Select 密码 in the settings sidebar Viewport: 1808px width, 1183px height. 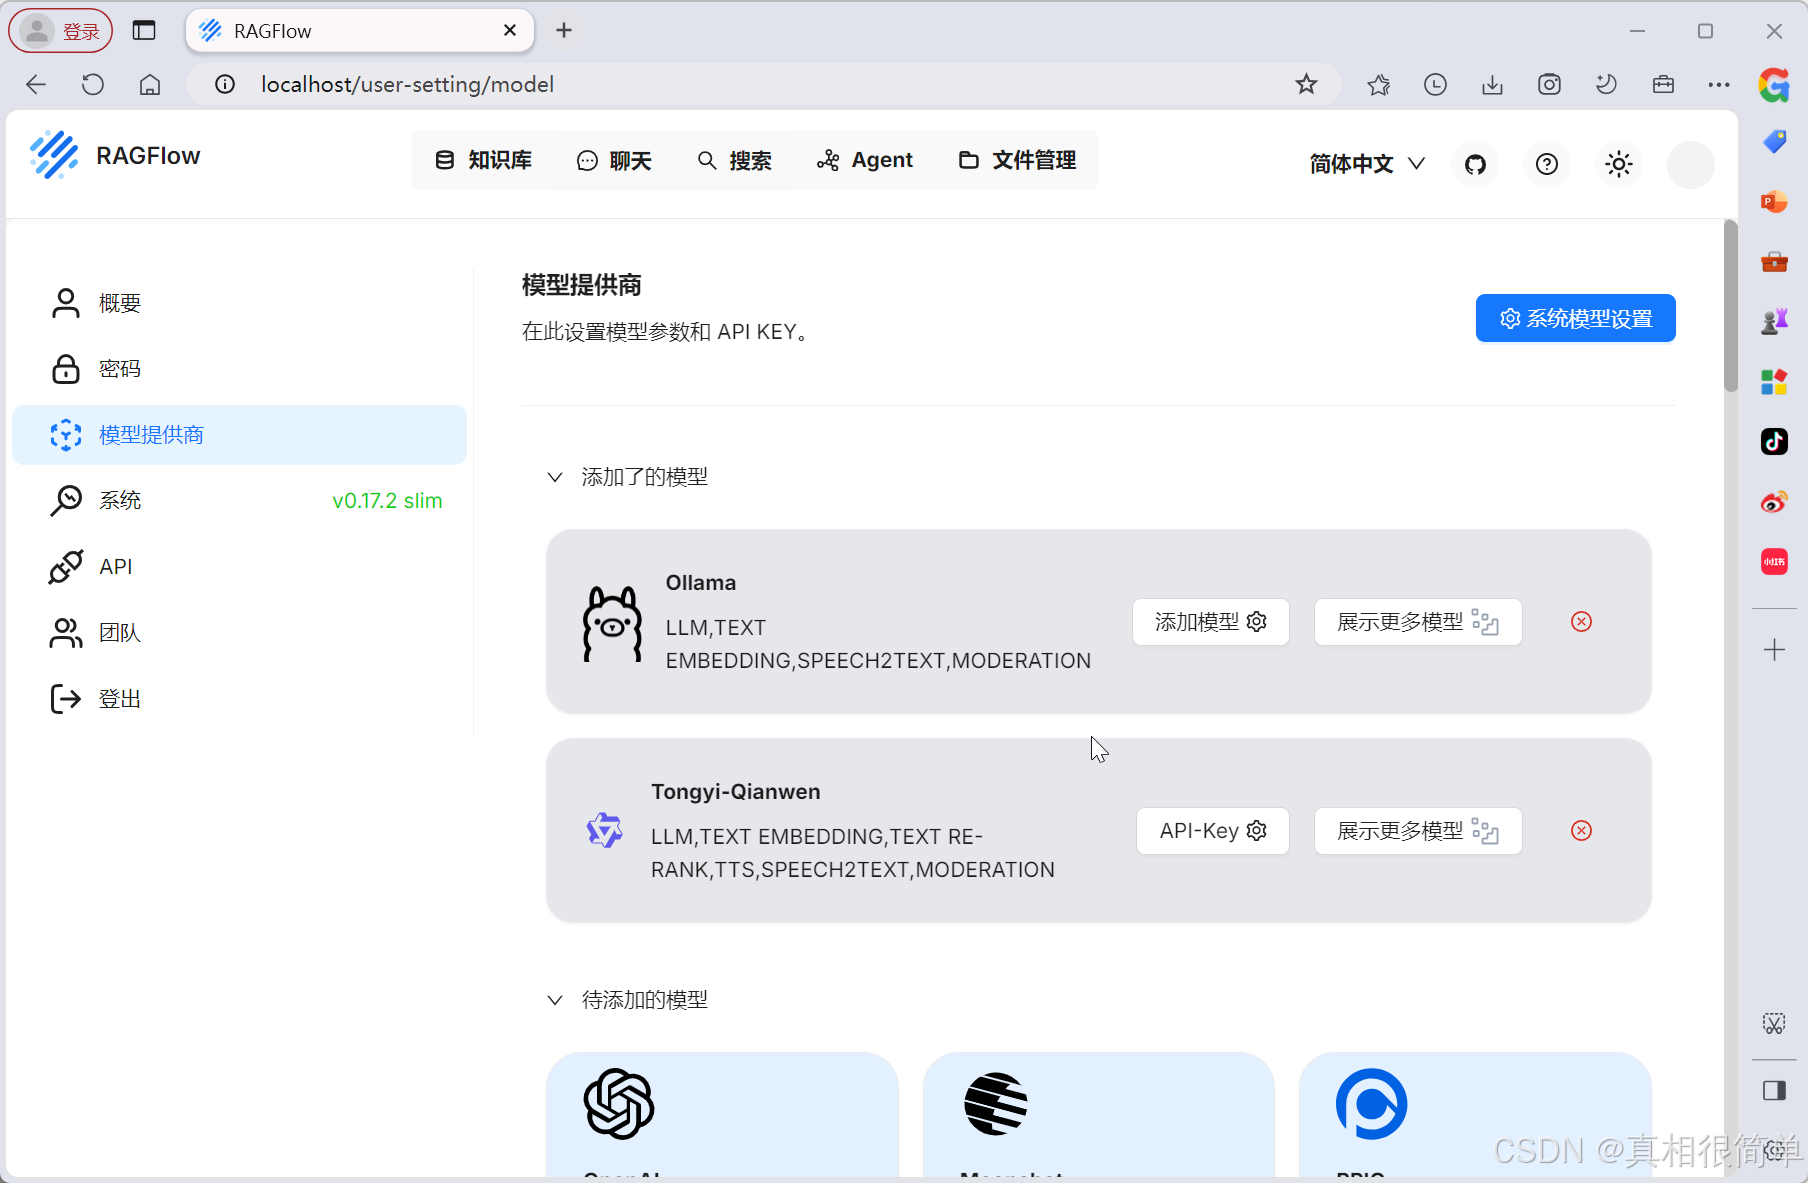click(x=240, y=369)
